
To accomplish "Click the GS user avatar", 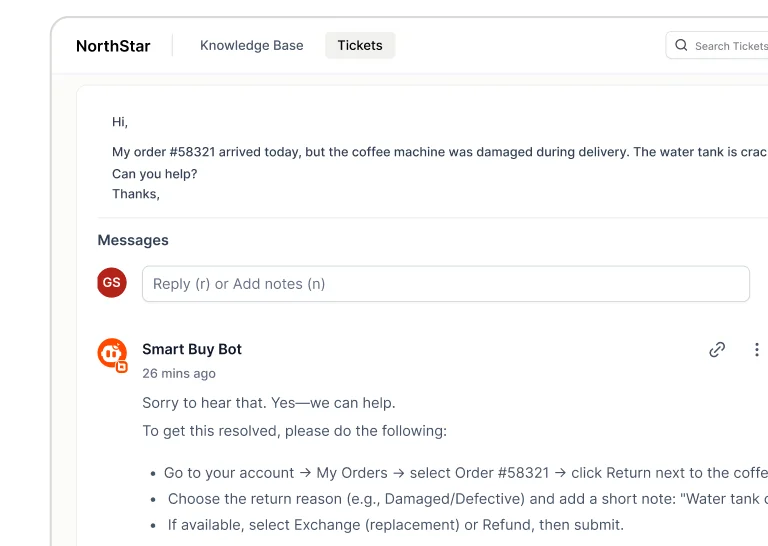I will tap(112, 283).
